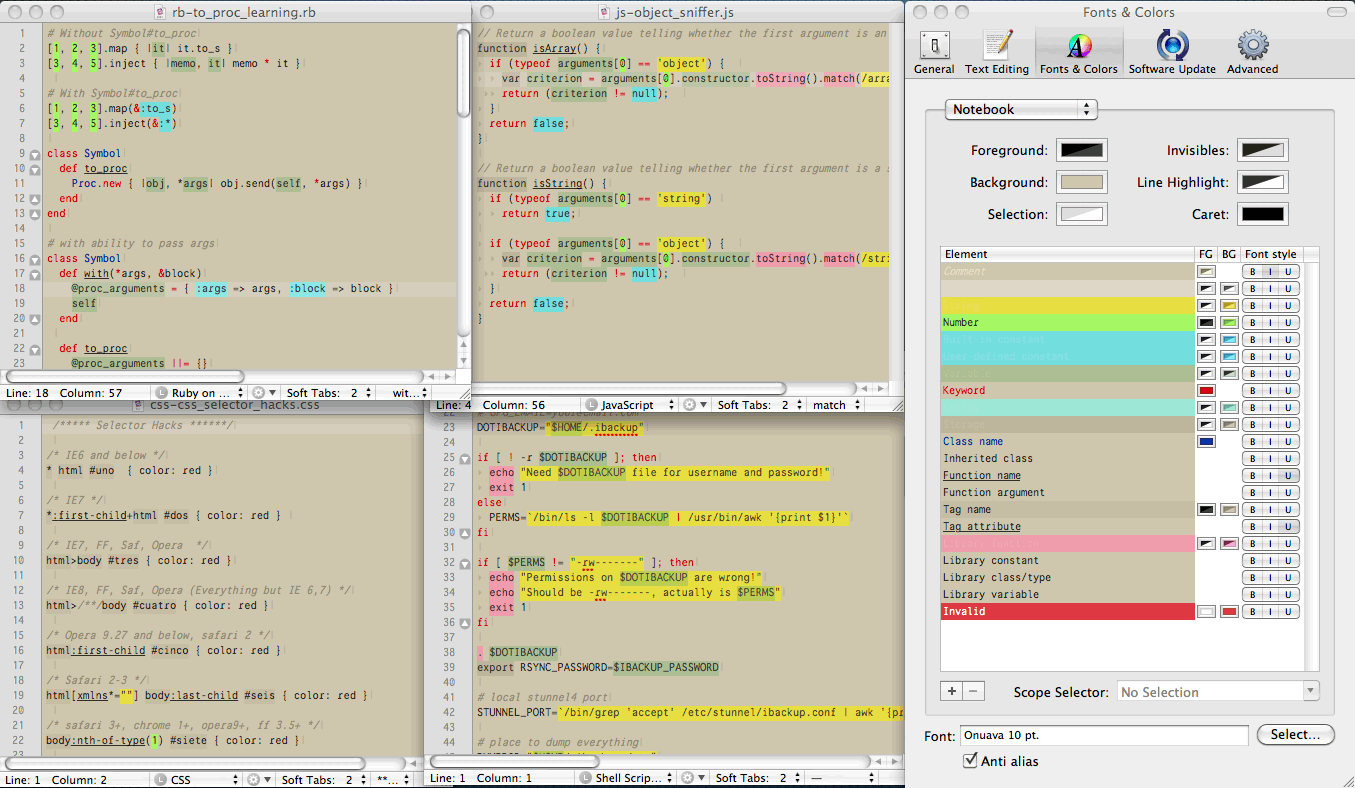Screen dimensions: 1355x788
Task: Click the font Select... button
Action: pyautogui.click(x=1295, y=734)
